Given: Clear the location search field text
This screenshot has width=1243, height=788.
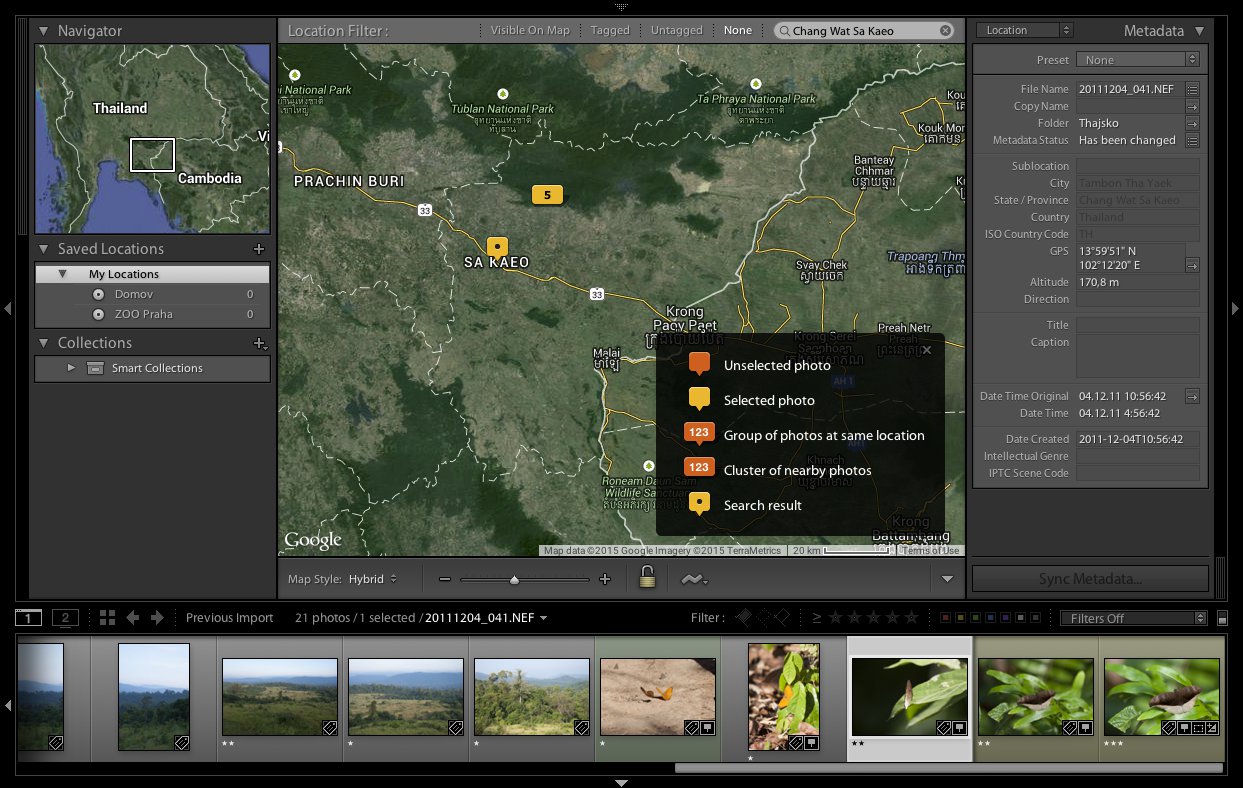Looking at the screenshot, I should tap(945, 31).
